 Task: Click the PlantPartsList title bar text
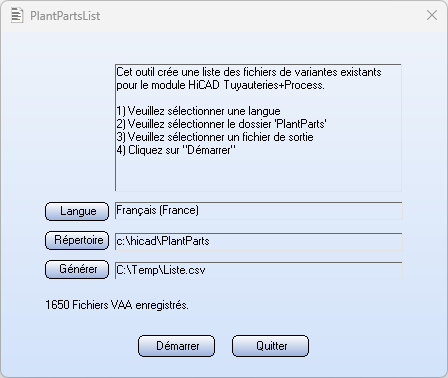pyautogui.click(x=65, y=16)
